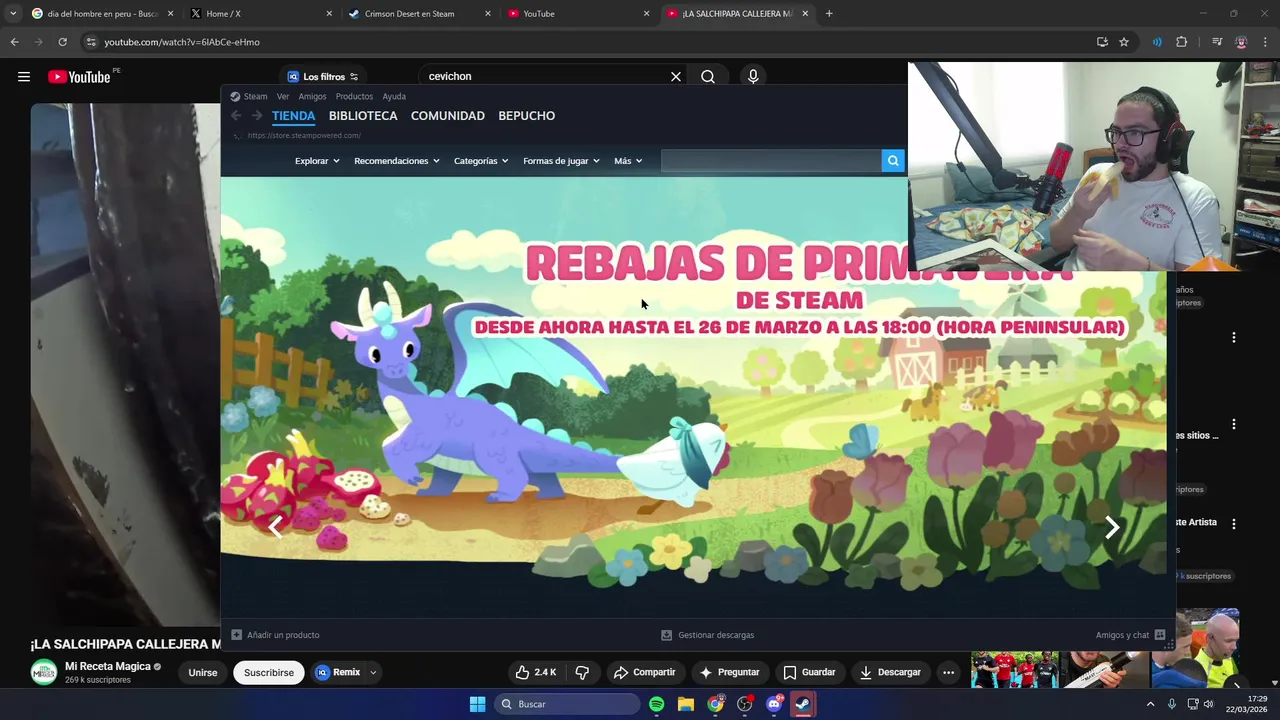Open the Productos menu in Steam
The image size is (1280, 720).
coord(354,97)
